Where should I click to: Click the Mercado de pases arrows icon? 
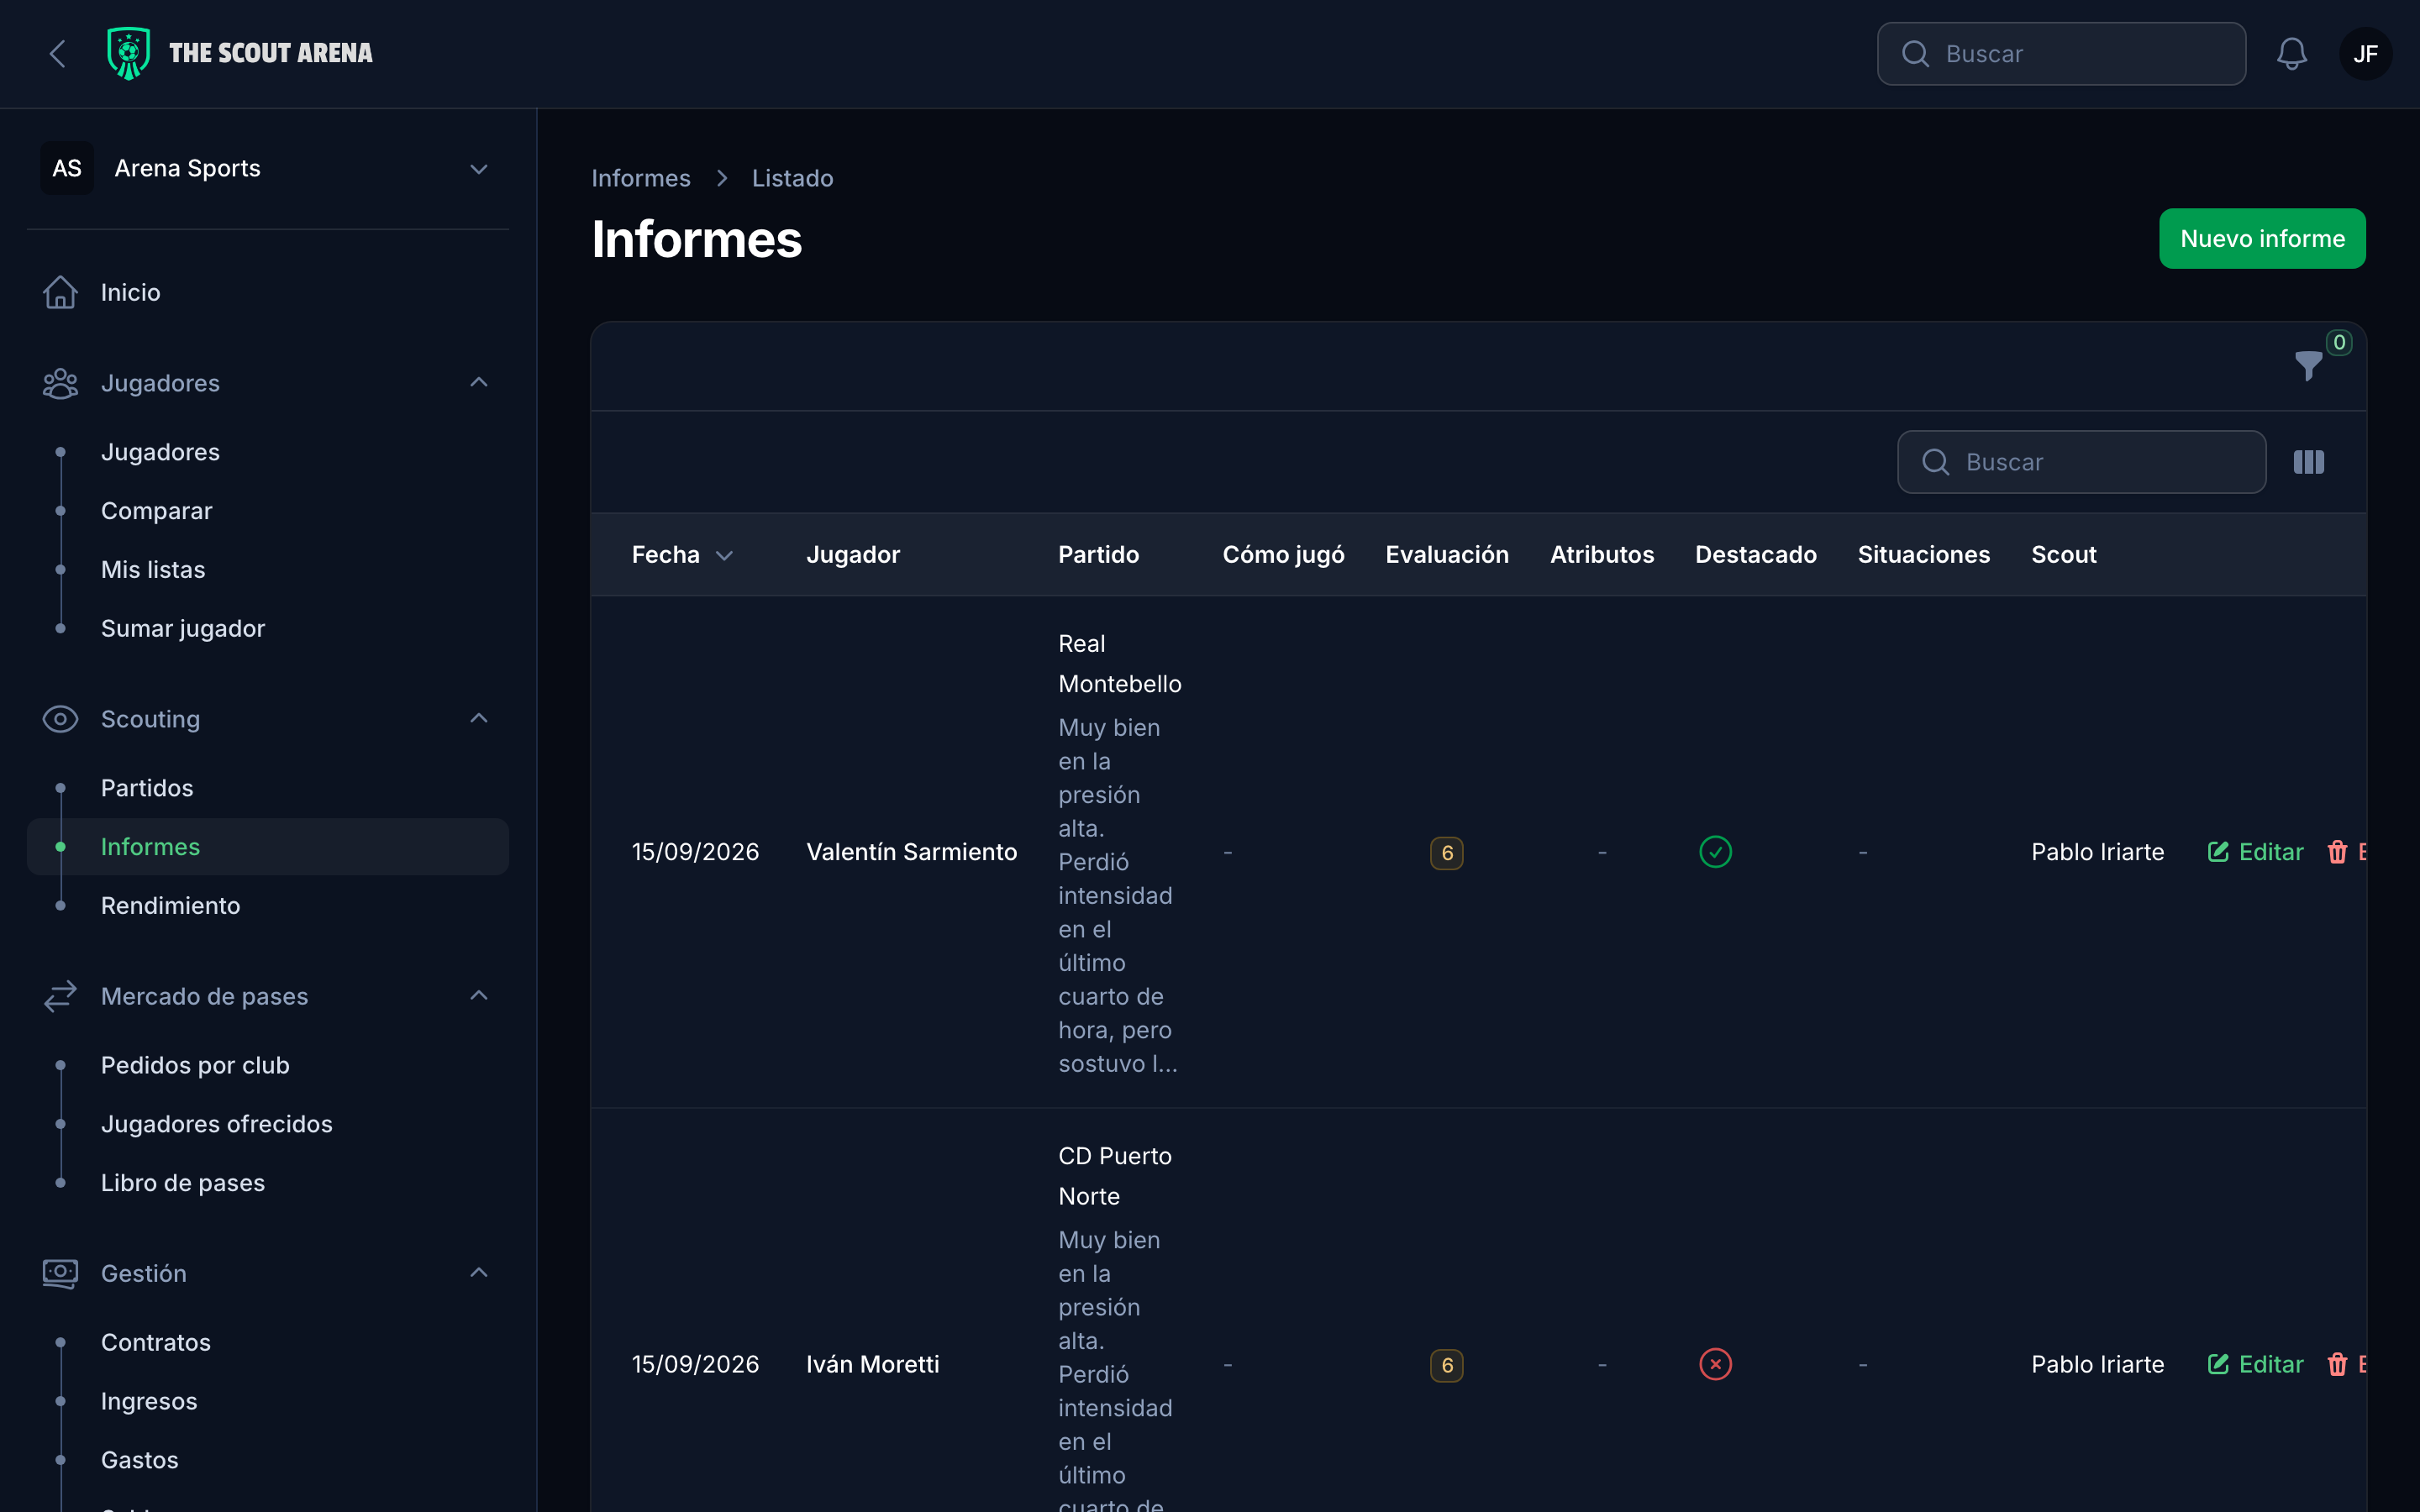tap(60, 996)
